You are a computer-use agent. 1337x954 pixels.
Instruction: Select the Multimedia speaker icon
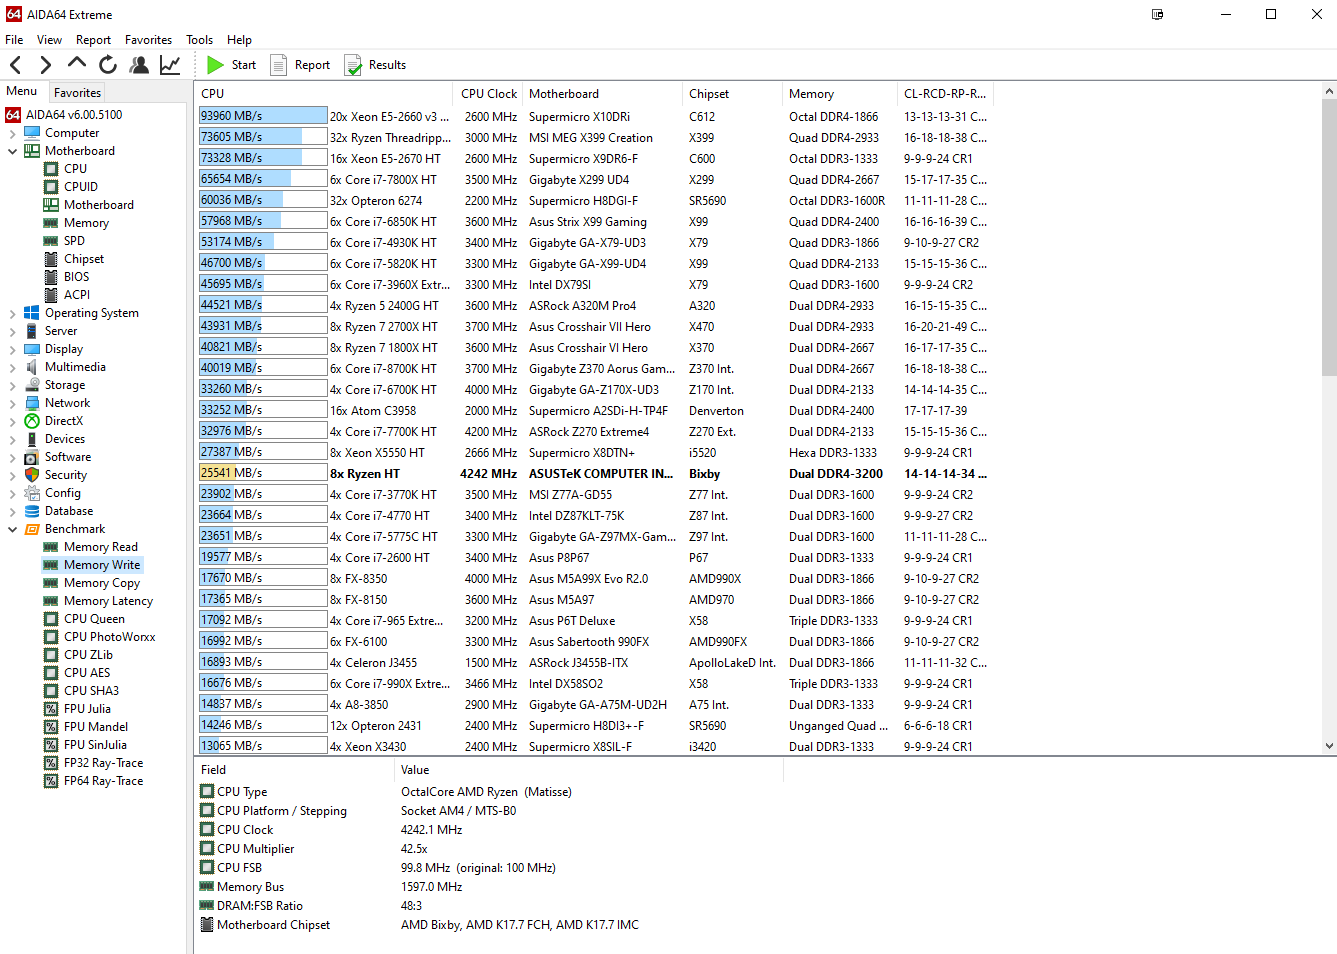coord(32,367)
